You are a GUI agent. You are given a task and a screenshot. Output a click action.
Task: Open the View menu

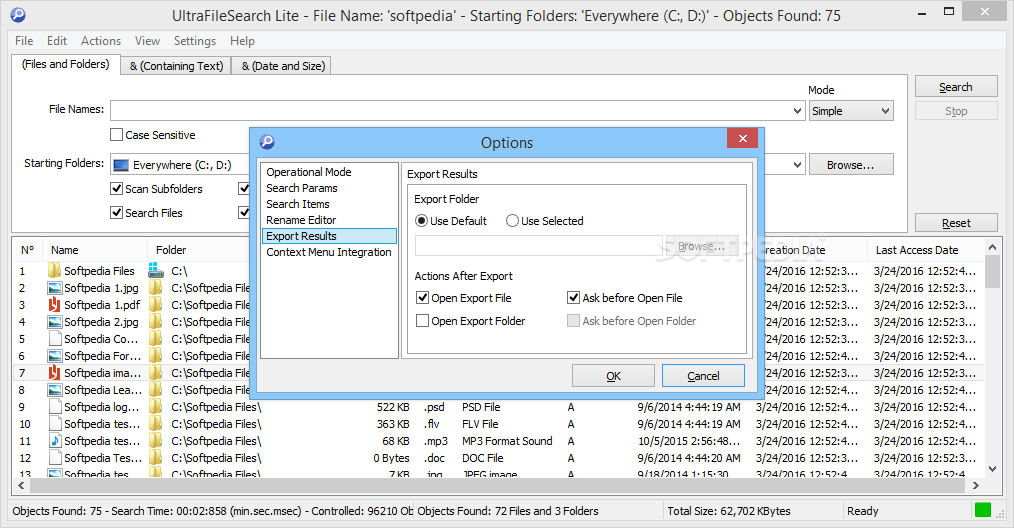tap(147, 41)
